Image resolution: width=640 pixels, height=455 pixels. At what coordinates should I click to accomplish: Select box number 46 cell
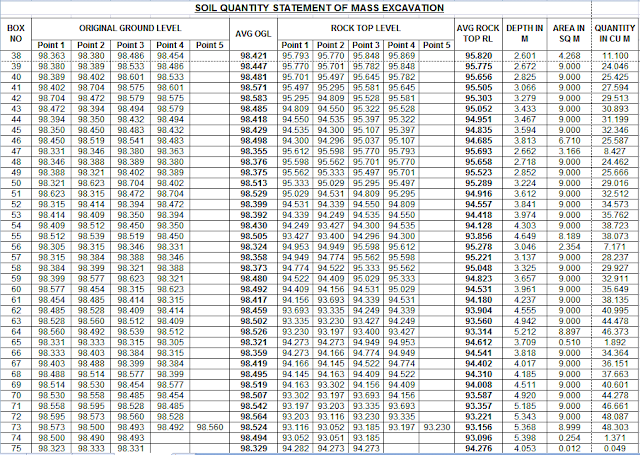click(16, 141)
